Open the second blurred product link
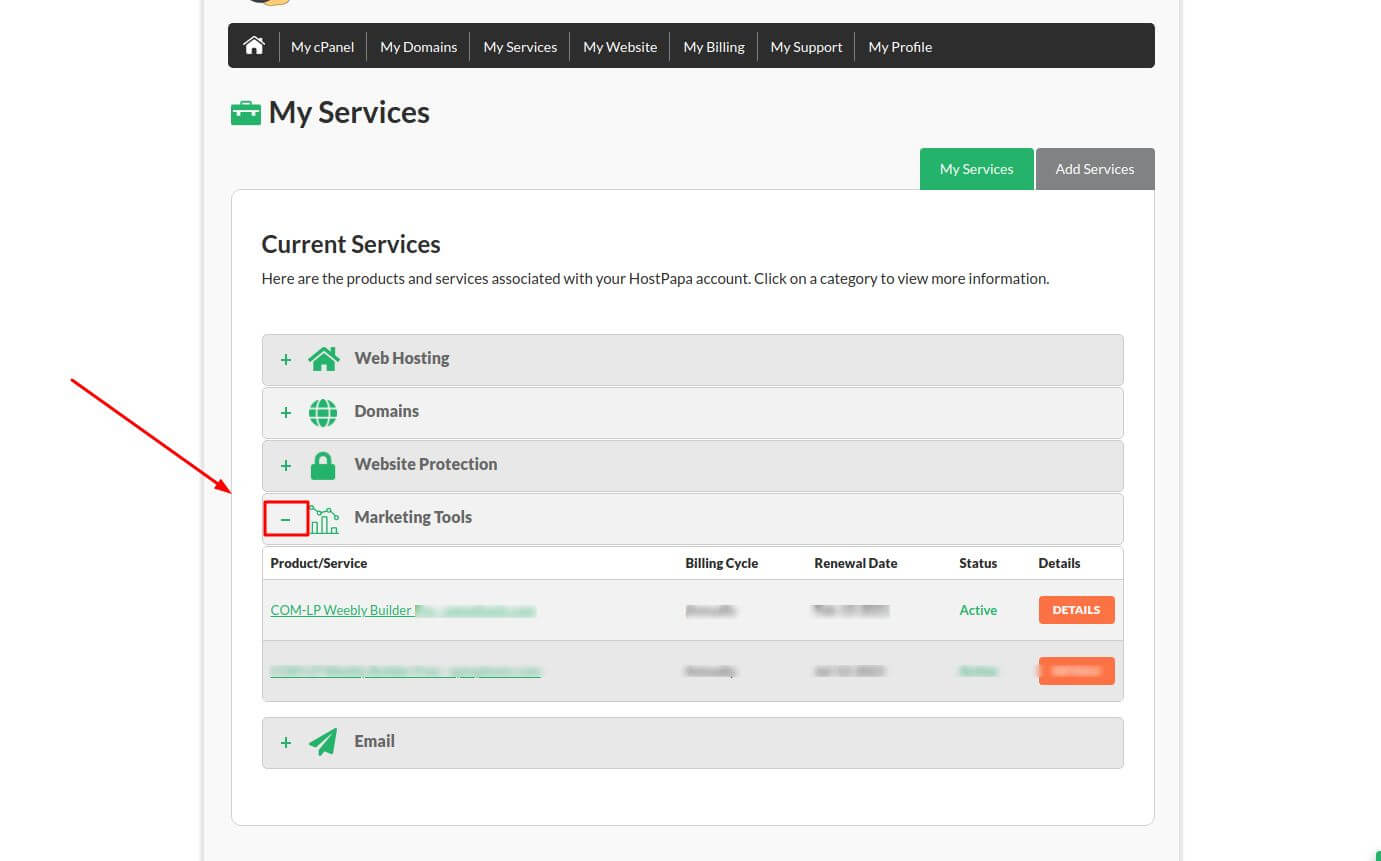 [405, 671]
